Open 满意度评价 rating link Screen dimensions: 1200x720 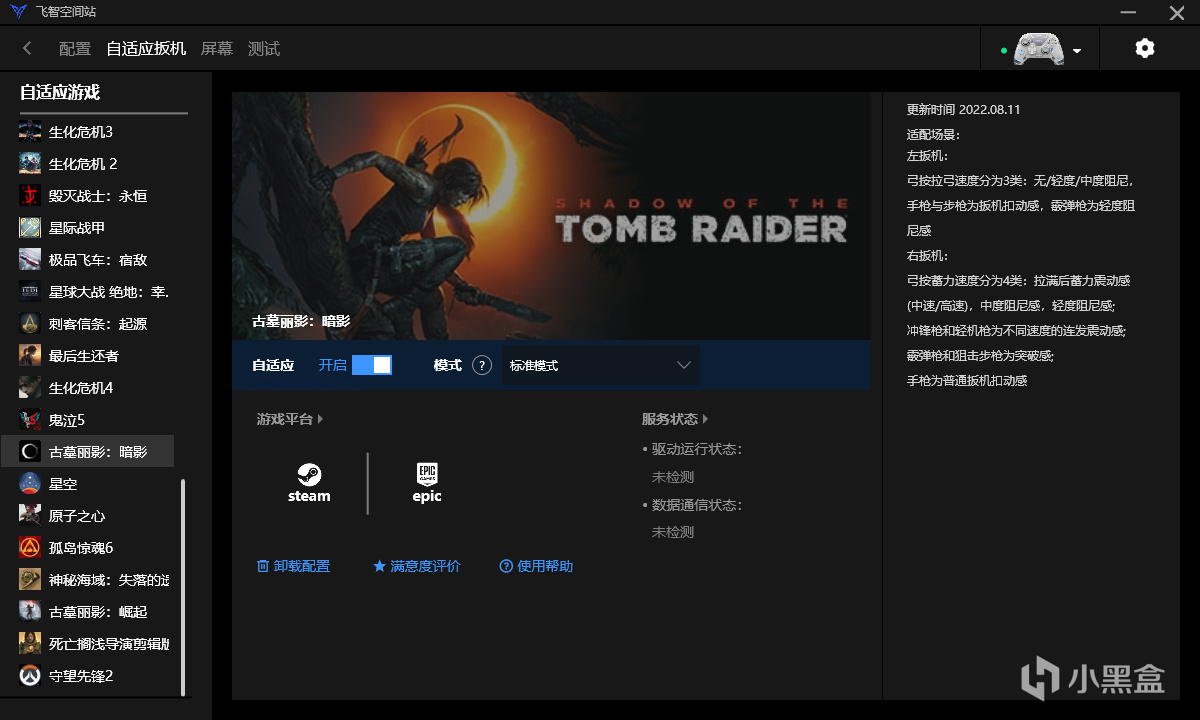[417, 566]
